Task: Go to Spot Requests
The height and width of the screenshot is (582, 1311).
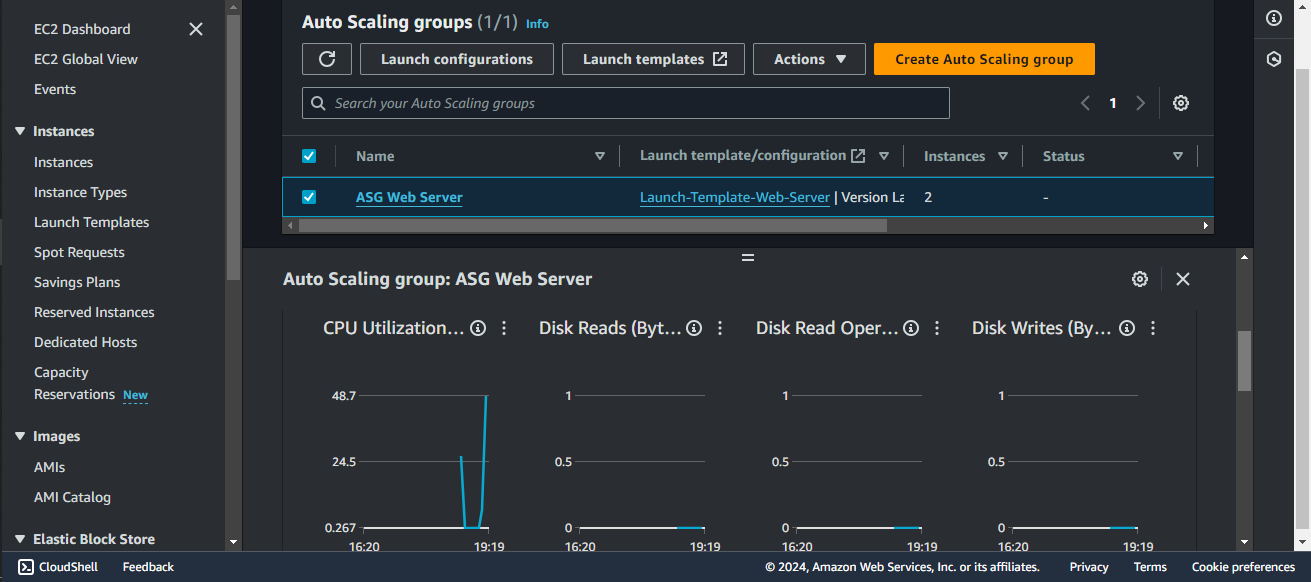Action: [x=79, y=252]
